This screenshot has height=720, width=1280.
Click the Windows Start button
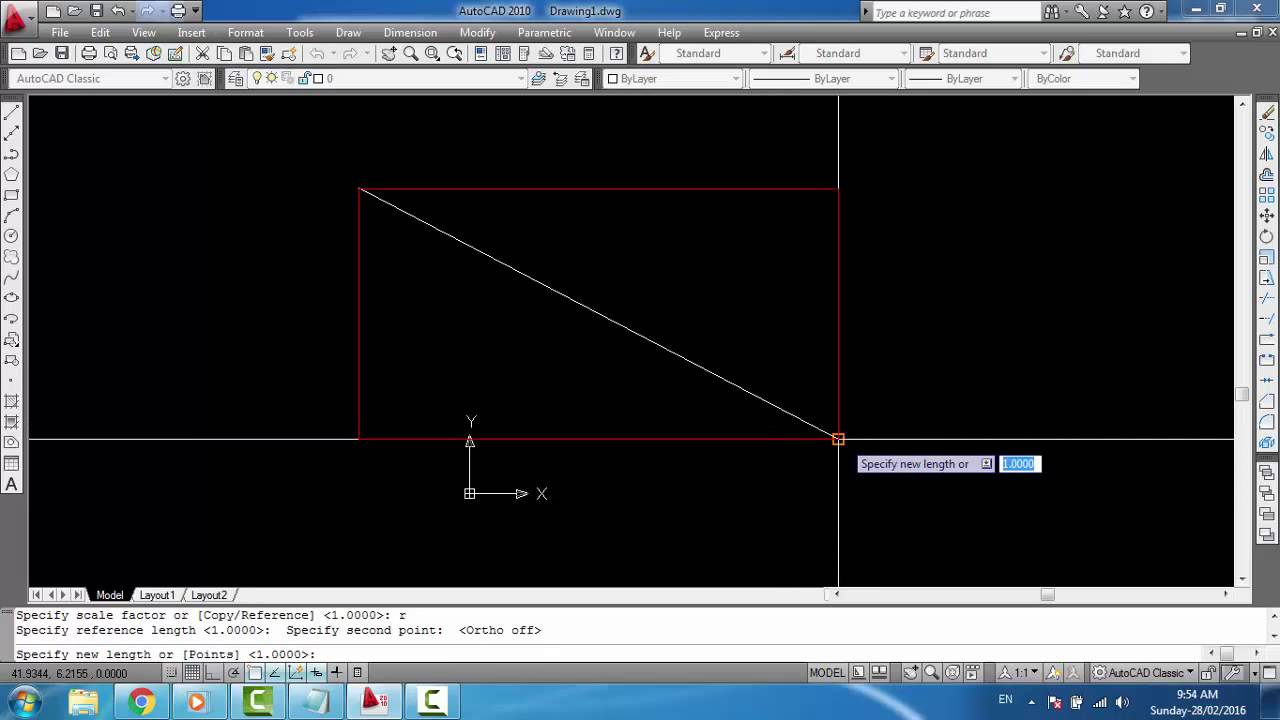pyautogui.click(x=24, y=701)
